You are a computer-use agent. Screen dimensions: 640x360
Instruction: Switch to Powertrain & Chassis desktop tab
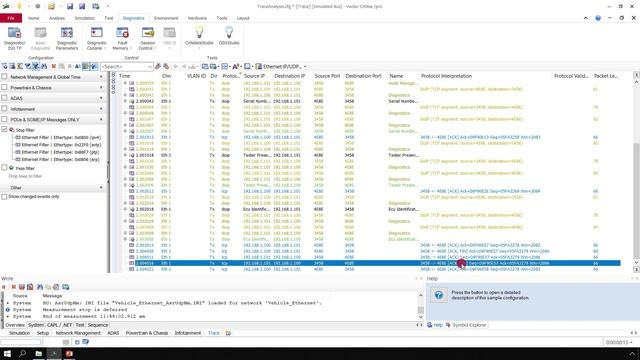147,333
